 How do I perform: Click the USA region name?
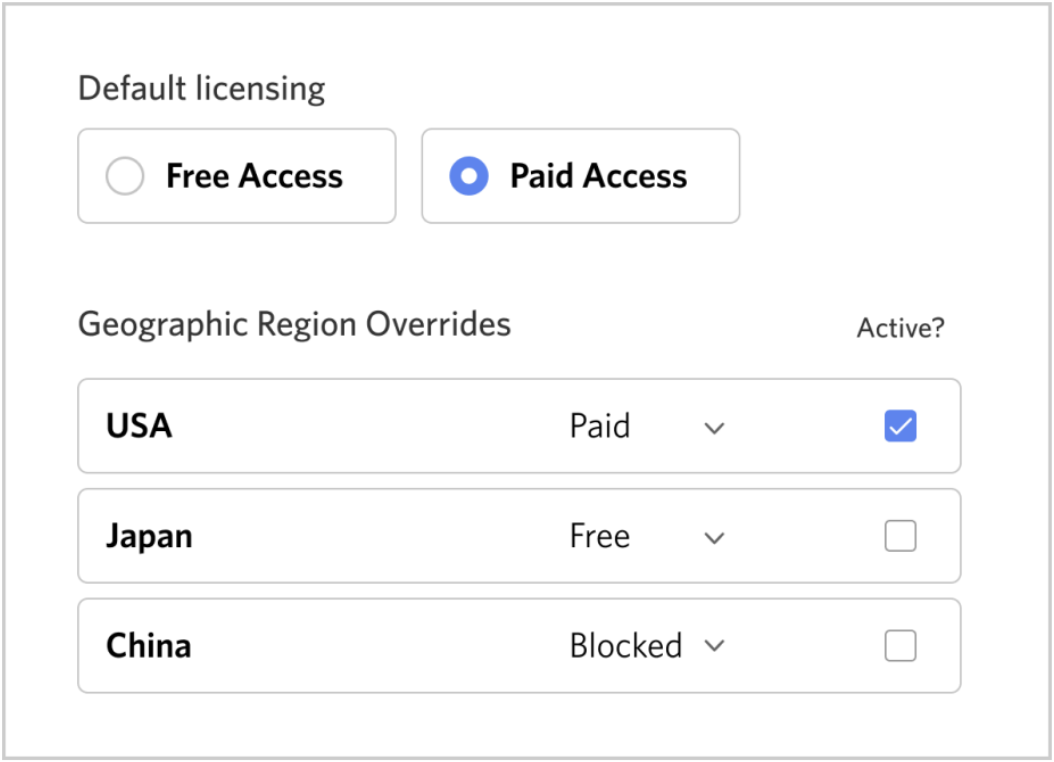(x=139, y=427)
